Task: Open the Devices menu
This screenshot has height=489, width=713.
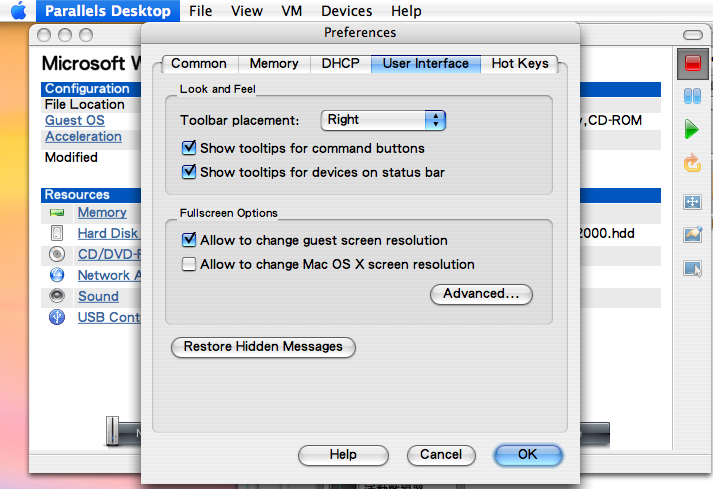Action: 346,10
